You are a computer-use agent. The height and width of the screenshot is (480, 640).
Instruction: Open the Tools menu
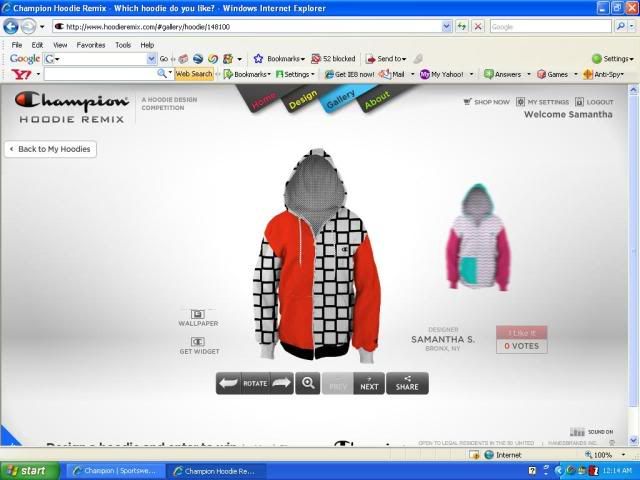pos(123,45)
